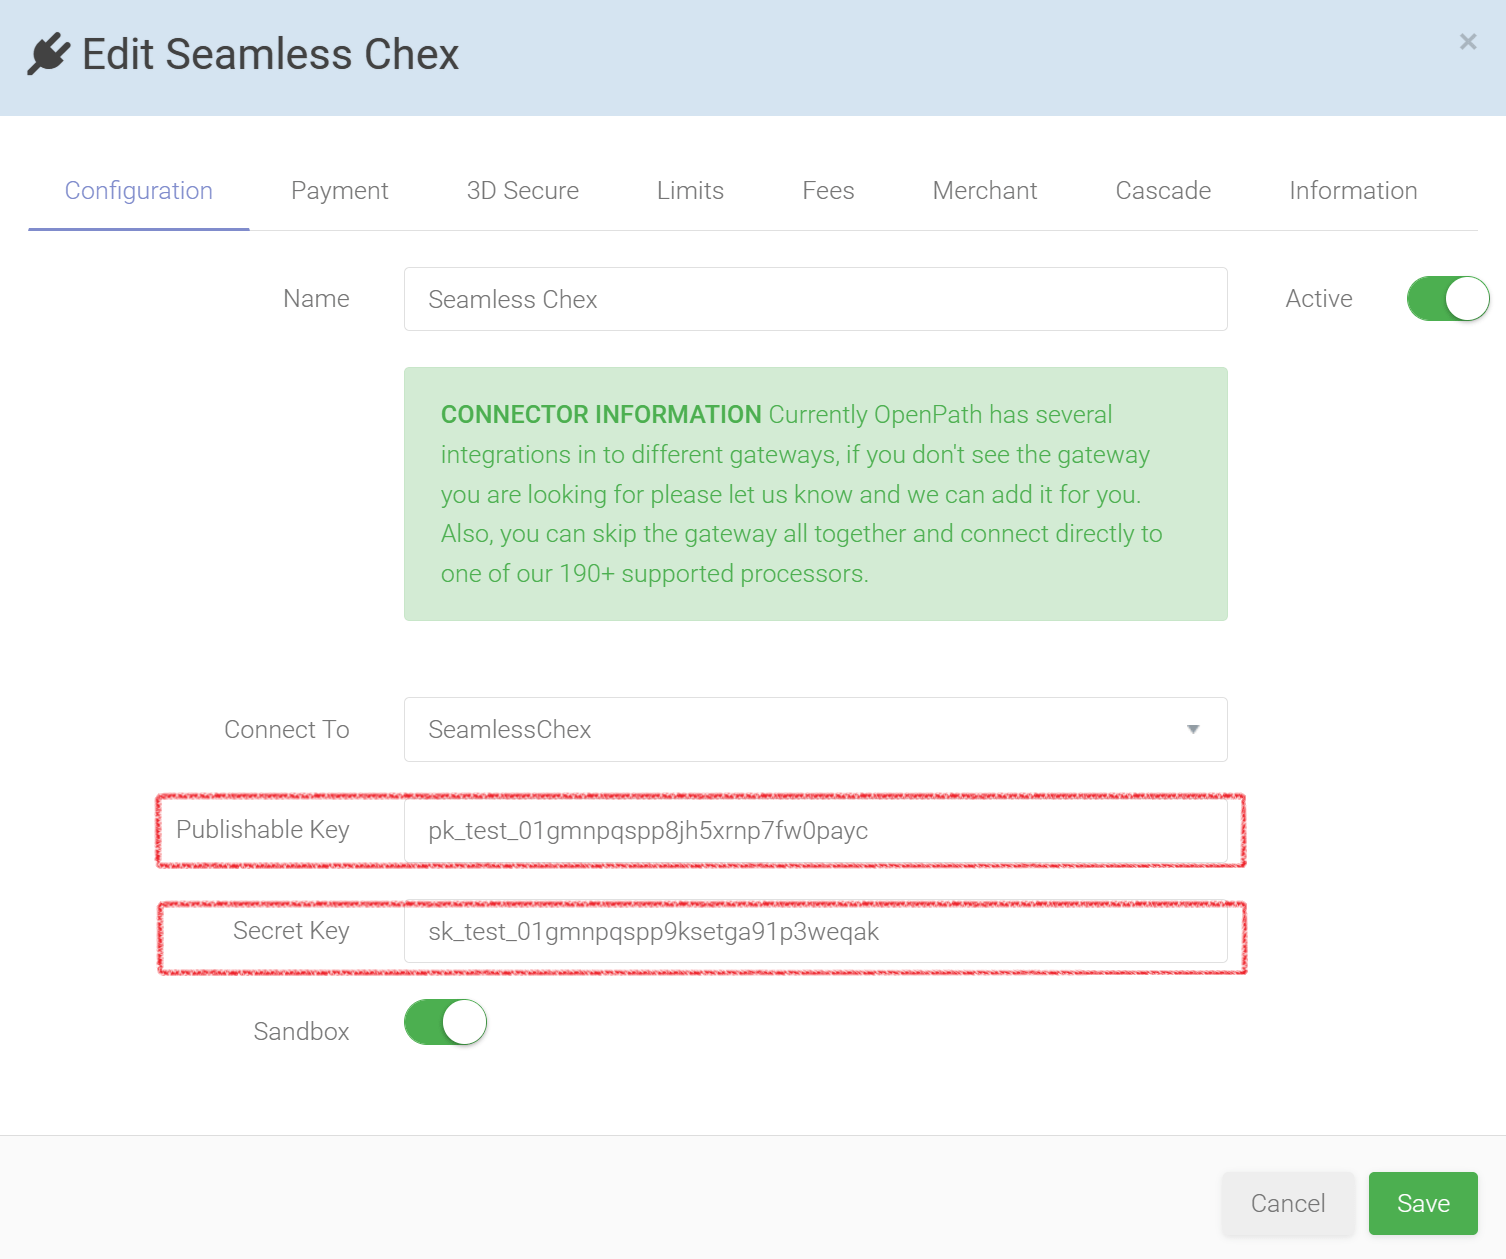The width and height of the screenshot is (1506, 1259).
Task: Click the Name label
Action: click(316, 298)
